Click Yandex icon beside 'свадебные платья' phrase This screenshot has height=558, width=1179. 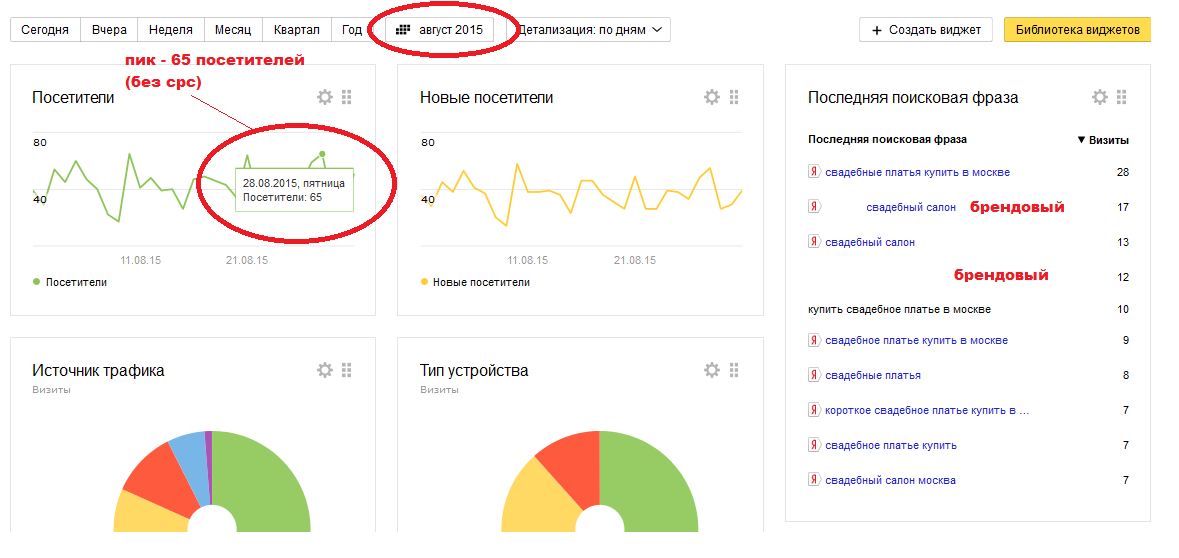pos(814,375)
